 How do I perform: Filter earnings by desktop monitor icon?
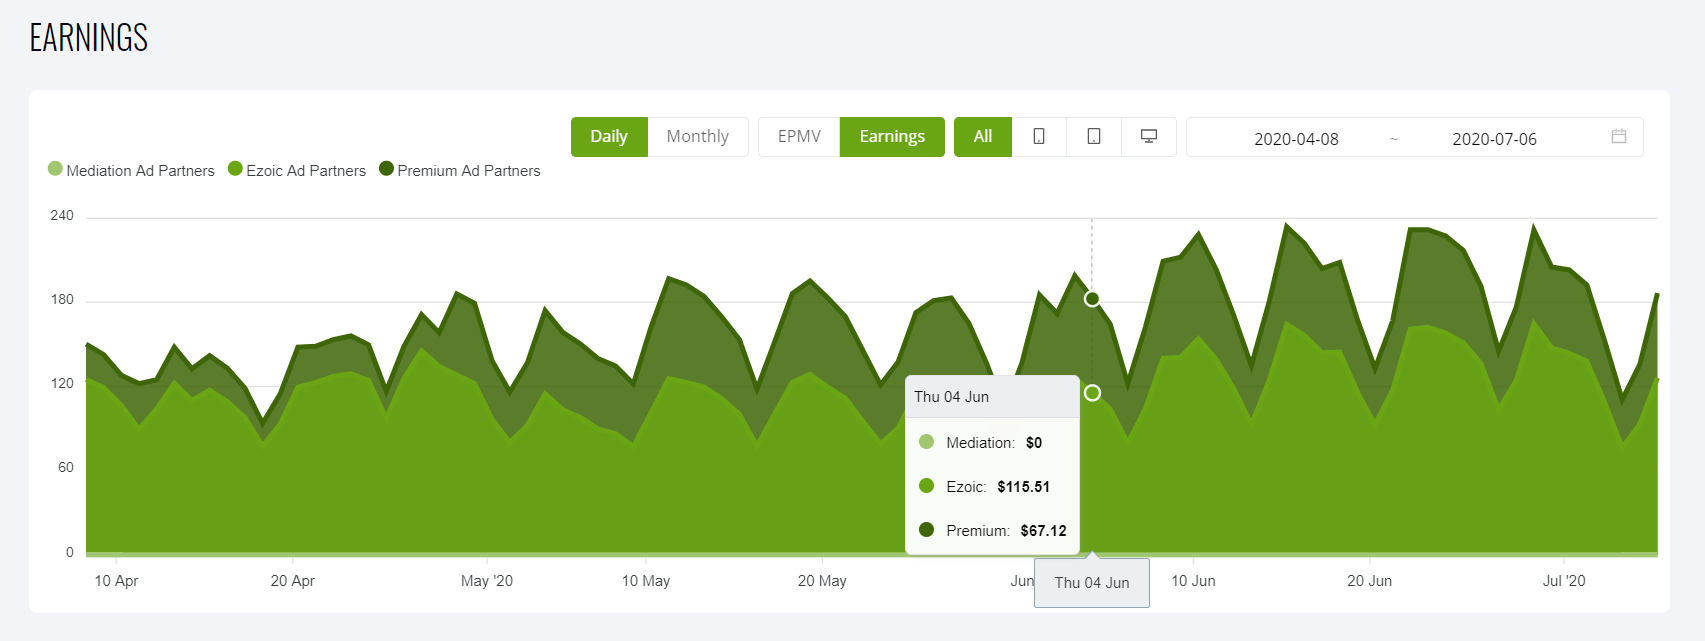point(1149,137)
